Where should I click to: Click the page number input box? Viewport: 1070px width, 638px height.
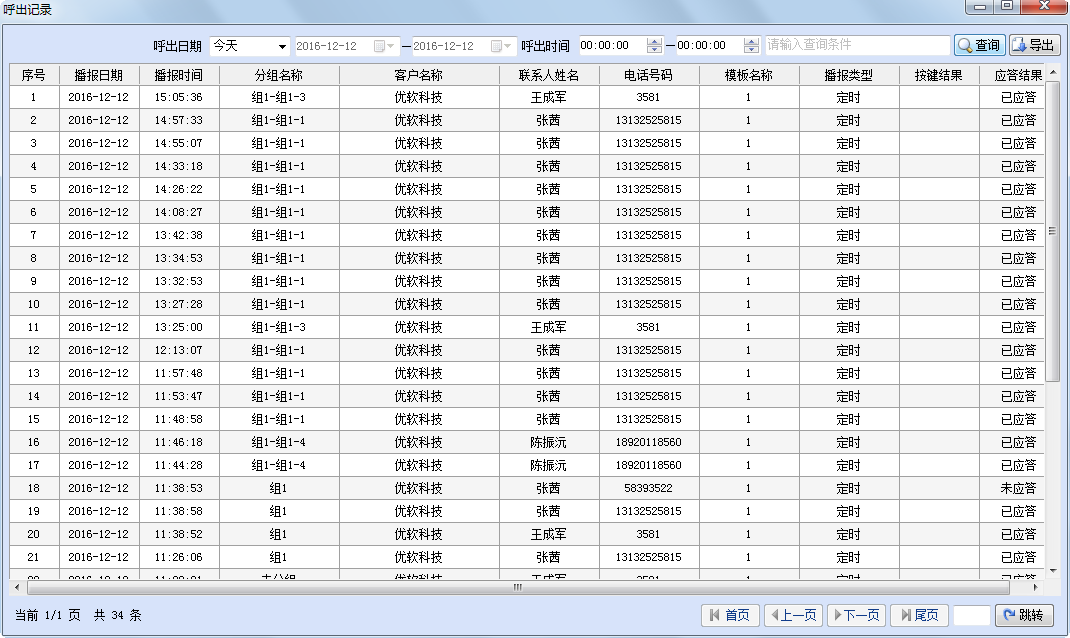coord(971,615)
